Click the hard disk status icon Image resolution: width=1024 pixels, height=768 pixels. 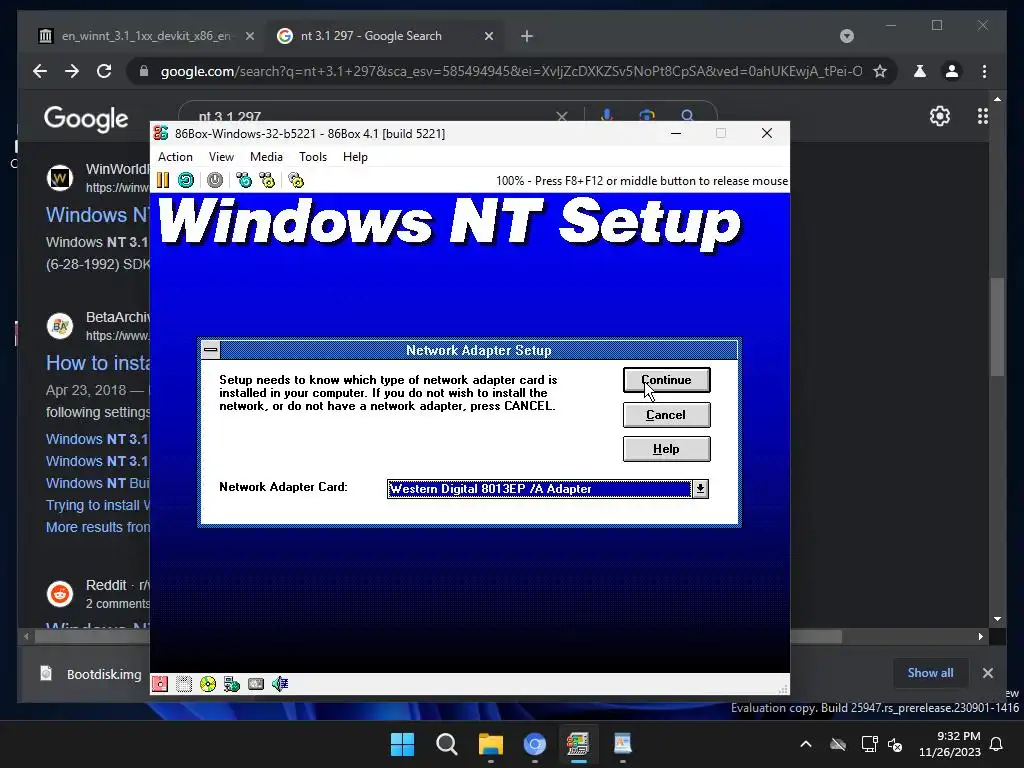coord(256,684)
